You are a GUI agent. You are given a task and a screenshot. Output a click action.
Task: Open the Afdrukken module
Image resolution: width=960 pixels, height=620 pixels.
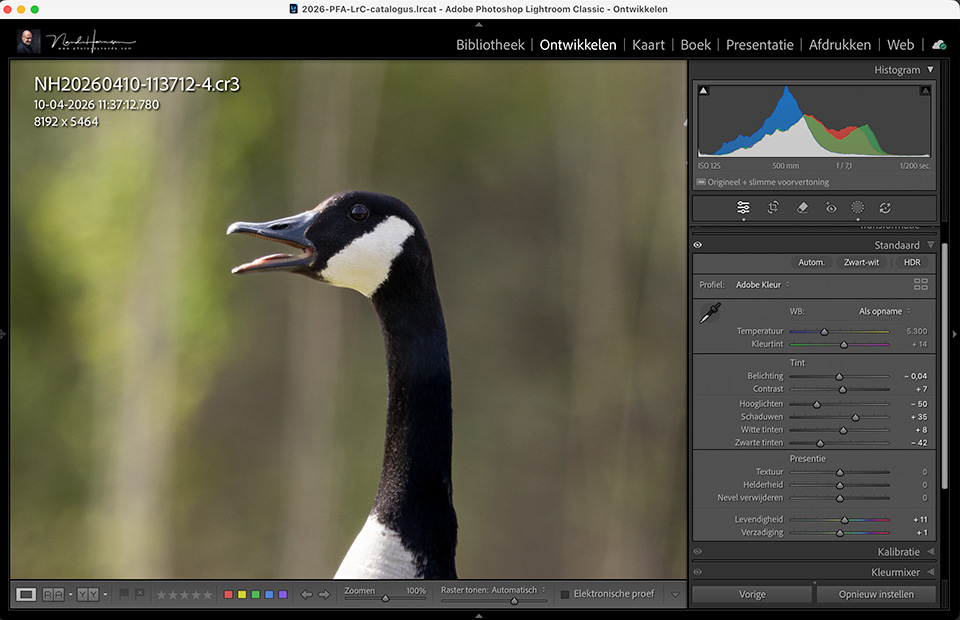[x=840, y=45]
